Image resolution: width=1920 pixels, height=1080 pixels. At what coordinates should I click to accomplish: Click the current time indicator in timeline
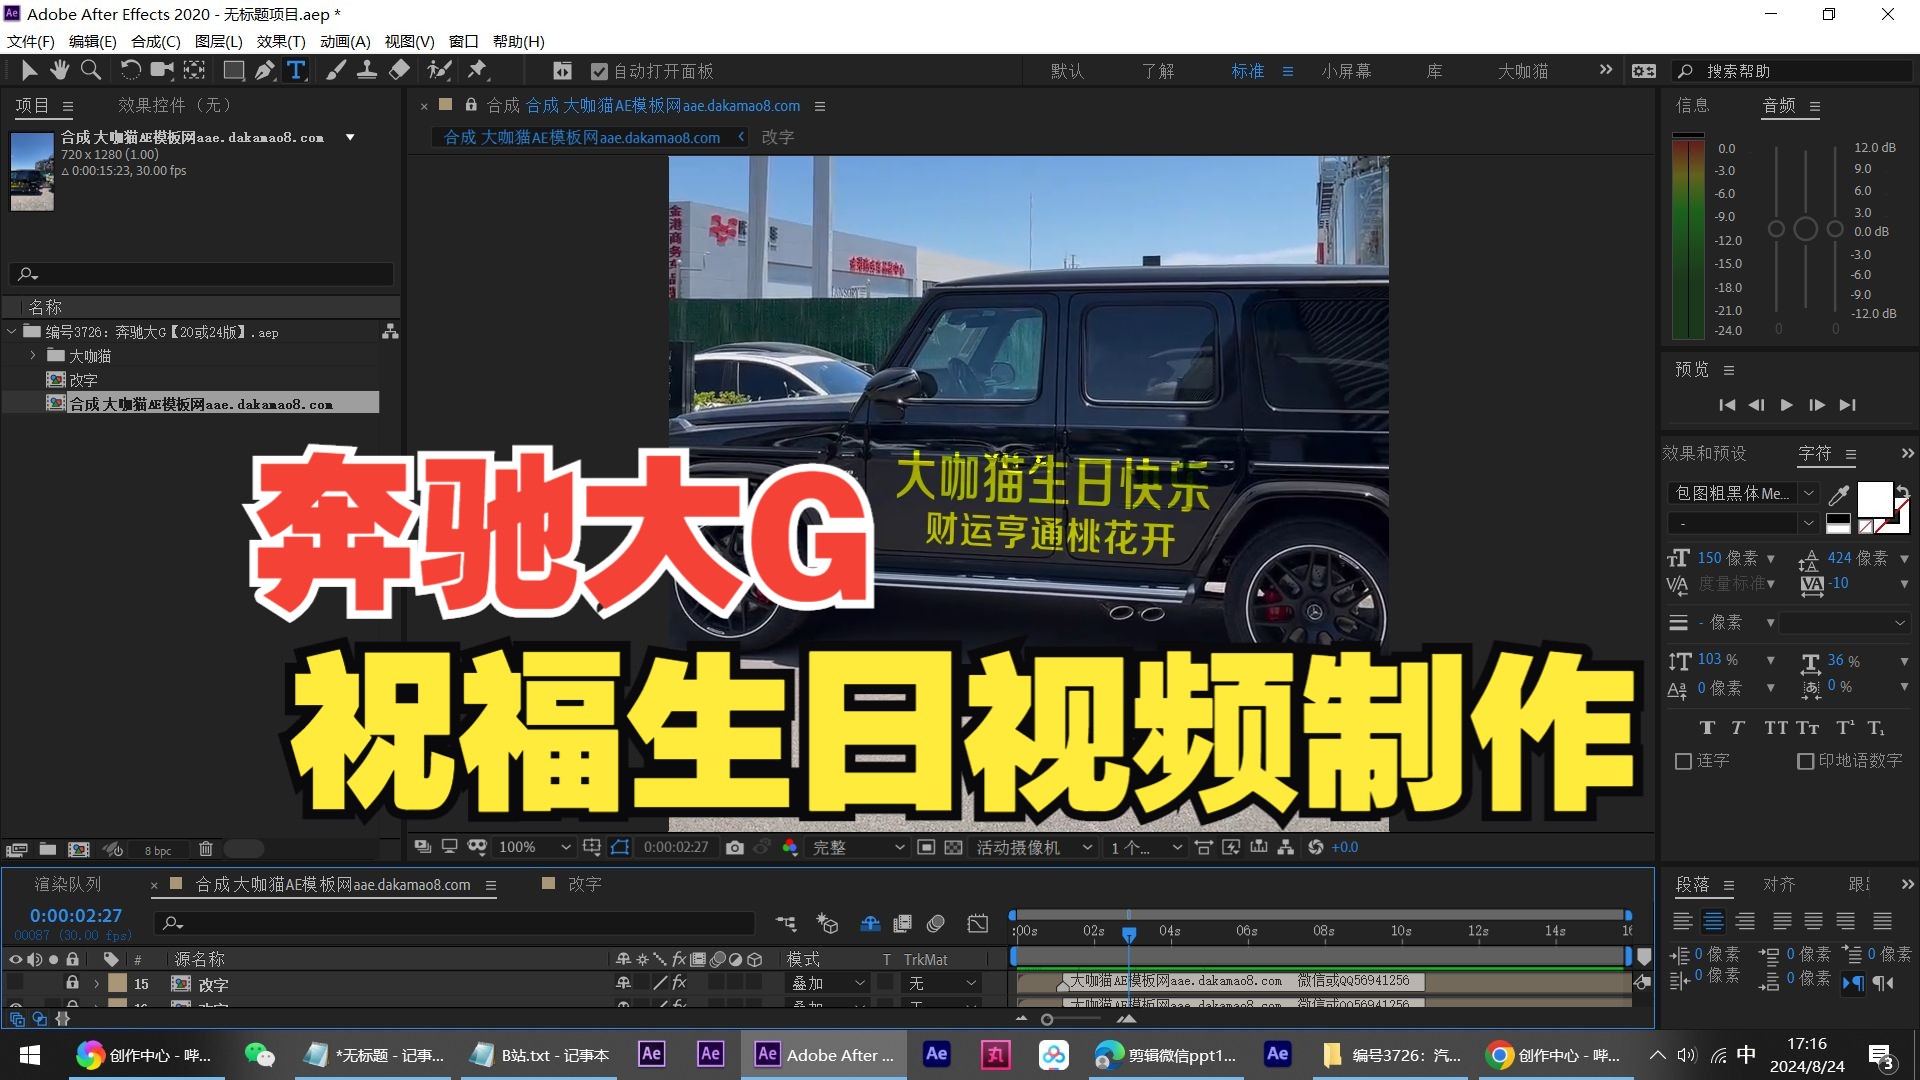pos(1129,934)
